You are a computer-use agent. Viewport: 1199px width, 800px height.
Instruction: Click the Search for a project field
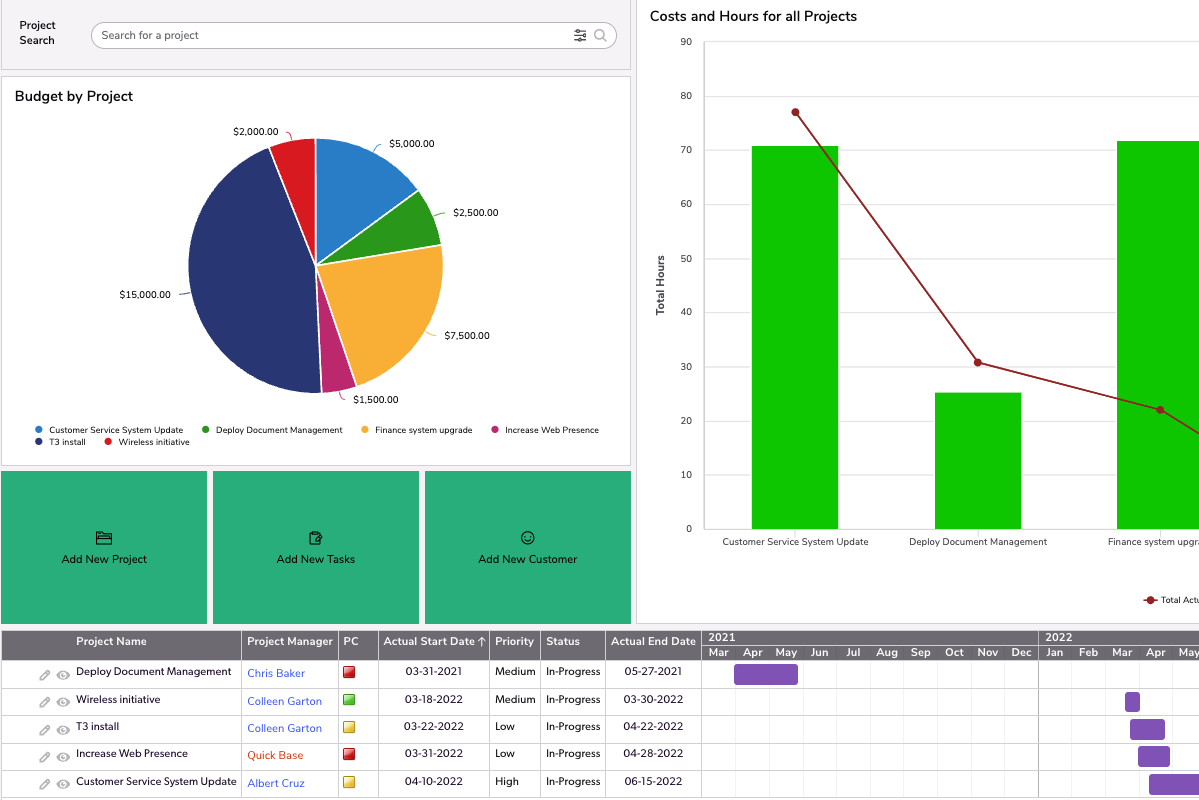tap(330, 36)
